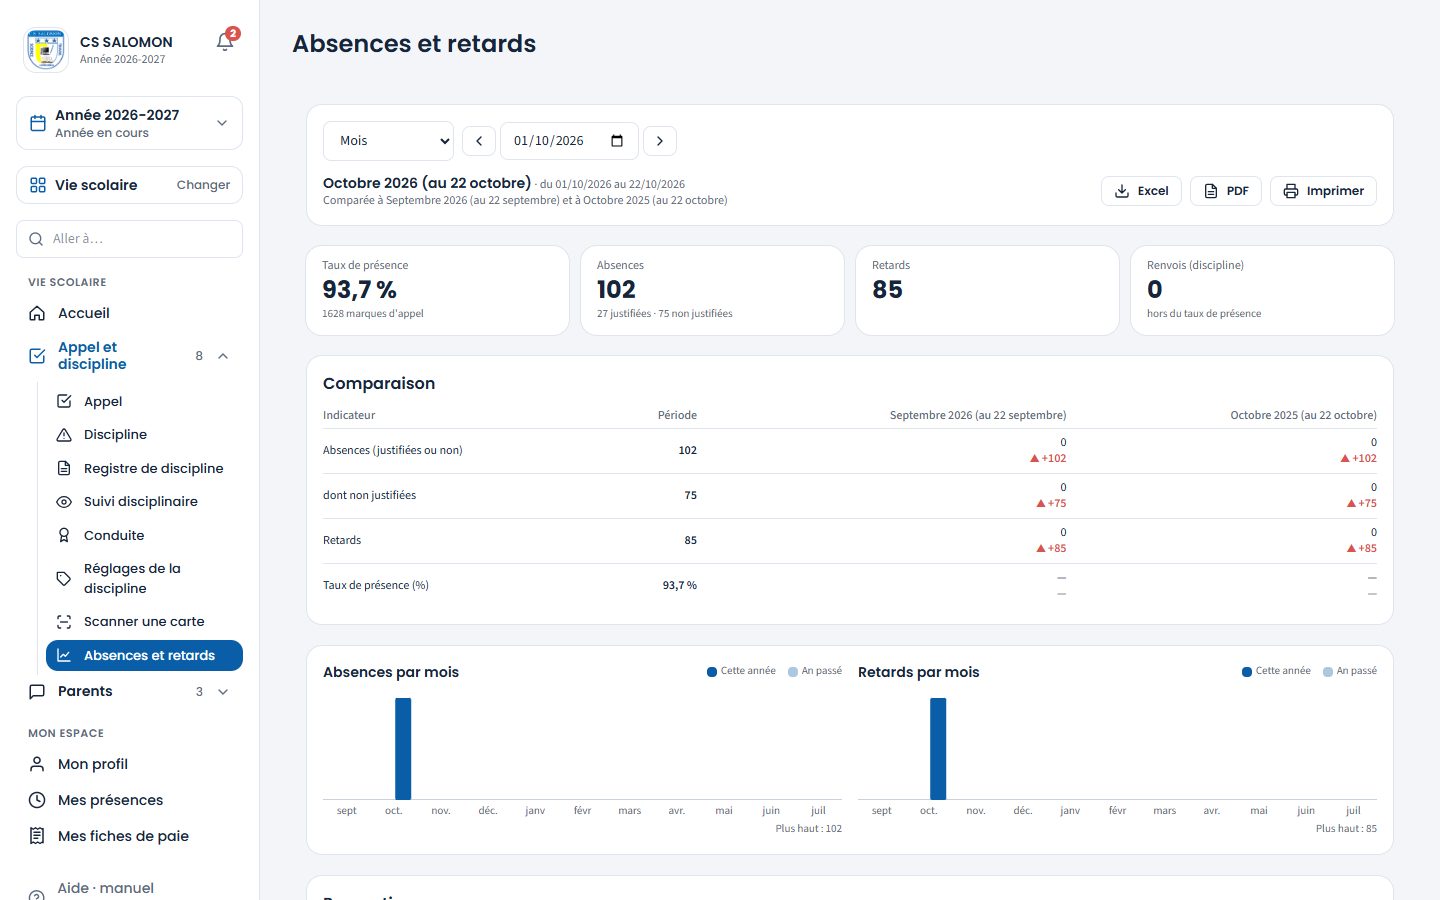Click the Absences 102 summary card
Screen dimensions: 1440x900
(x=712, y=290)
